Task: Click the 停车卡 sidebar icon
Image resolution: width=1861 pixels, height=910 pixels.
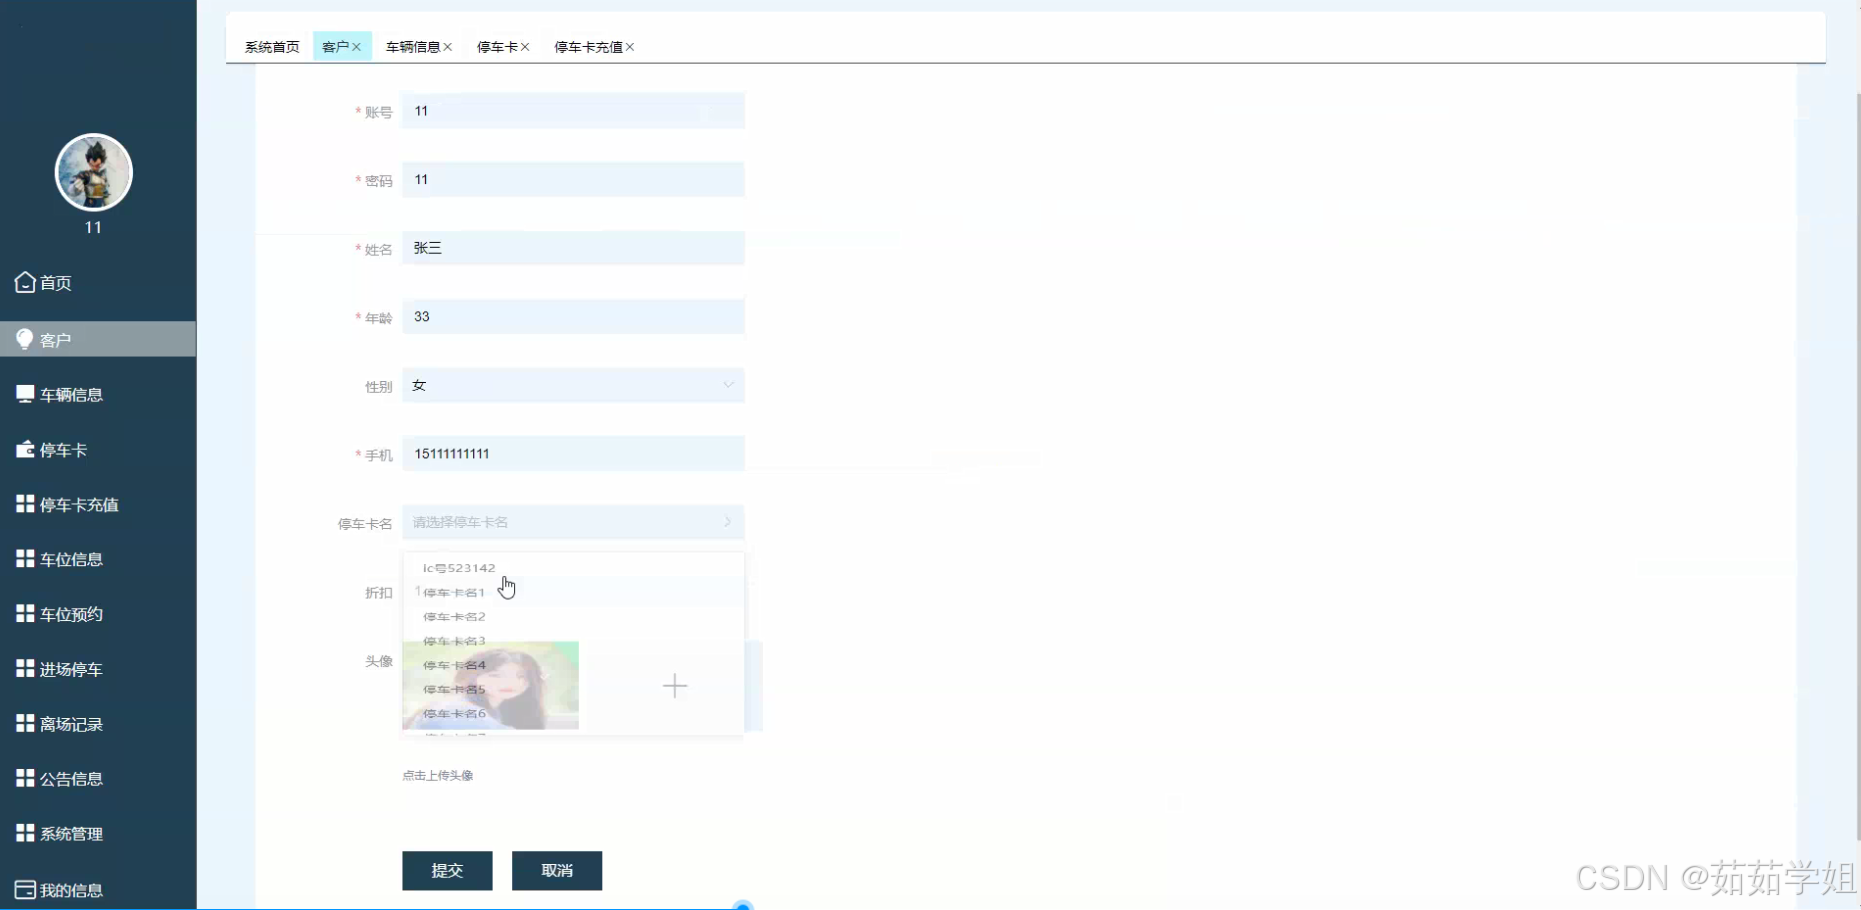Action: pos(24,449)
